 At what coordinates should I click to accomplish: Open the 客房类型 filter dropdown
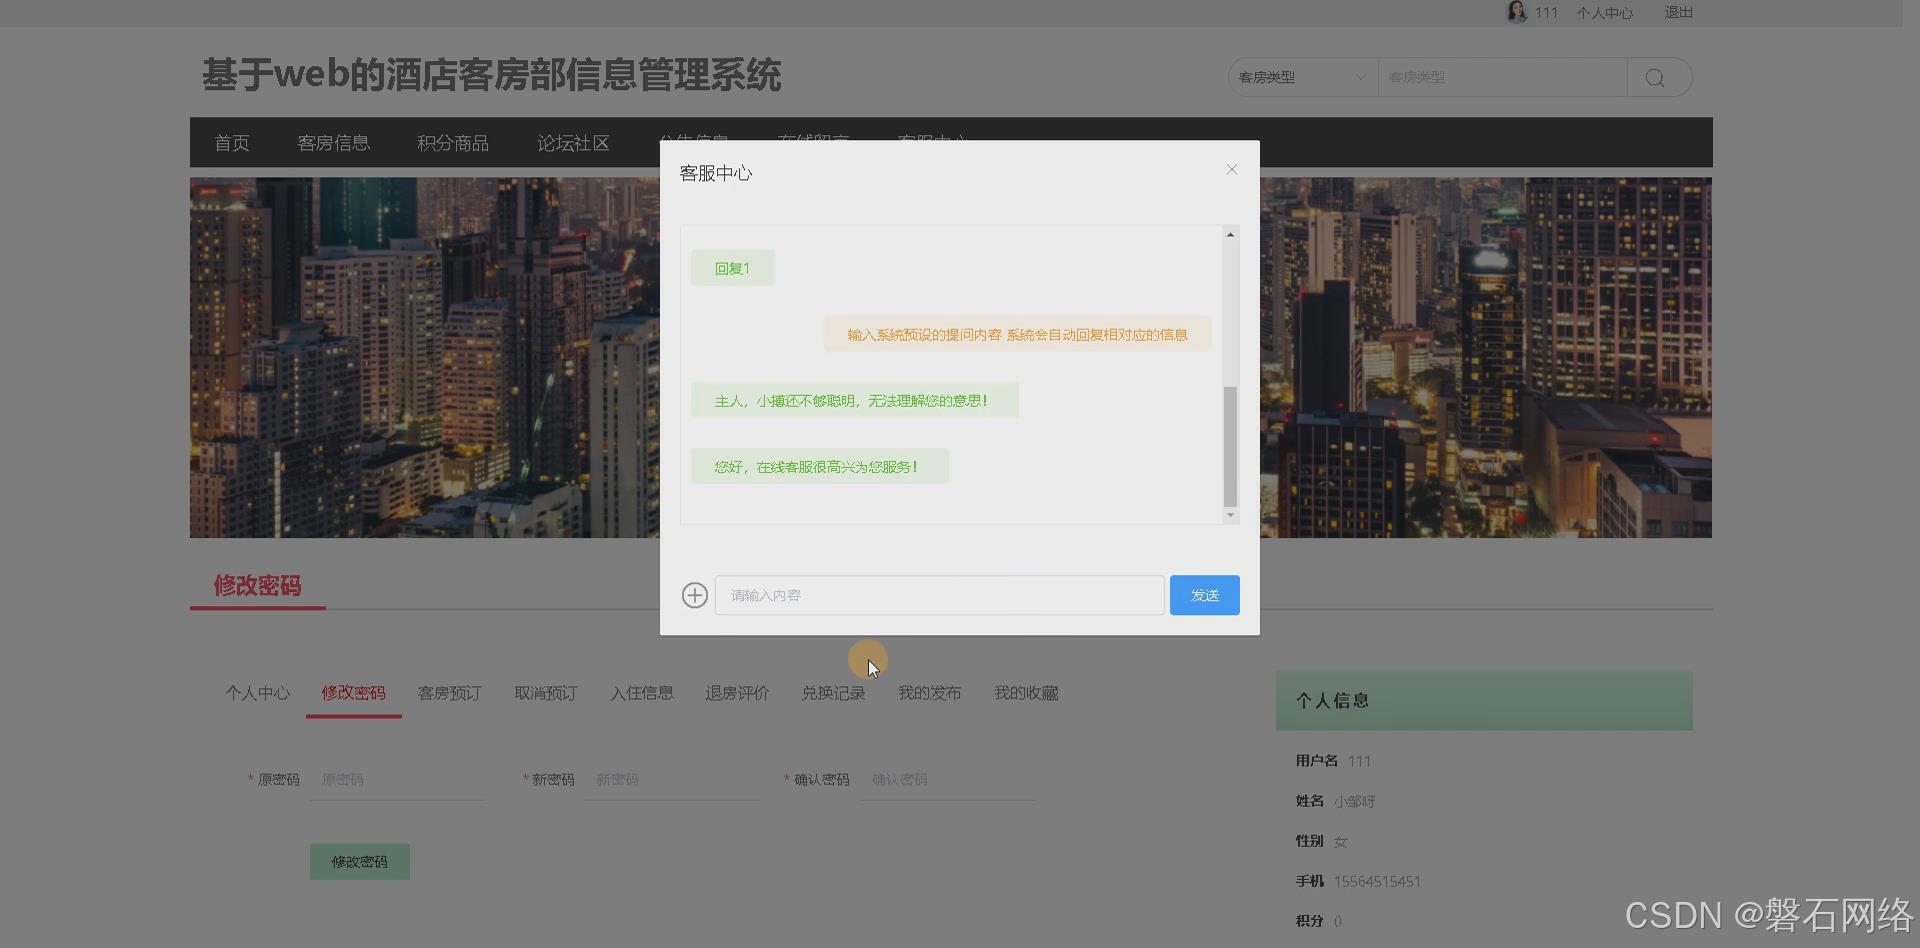point(1300,76)
